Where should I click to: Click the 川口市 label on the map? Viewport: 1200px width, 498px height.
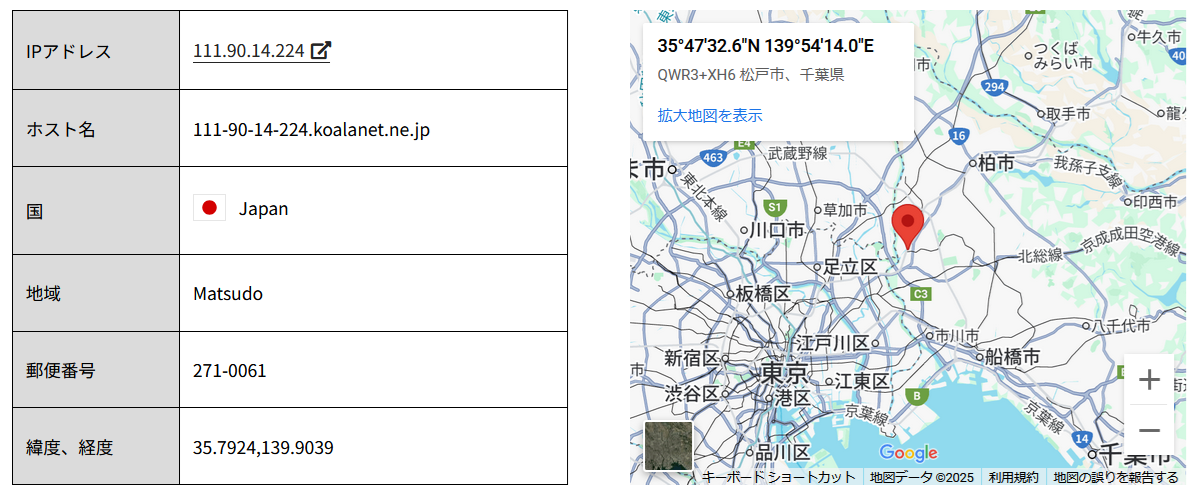click(x=778, y=229)
